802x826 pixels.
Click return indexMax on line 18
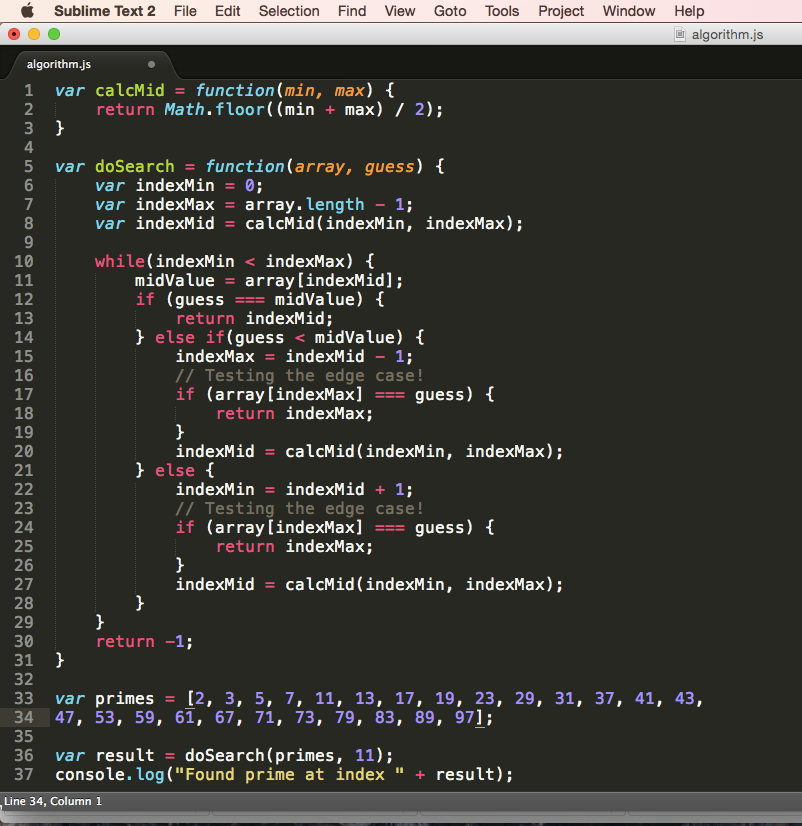[x=295, y=414]
